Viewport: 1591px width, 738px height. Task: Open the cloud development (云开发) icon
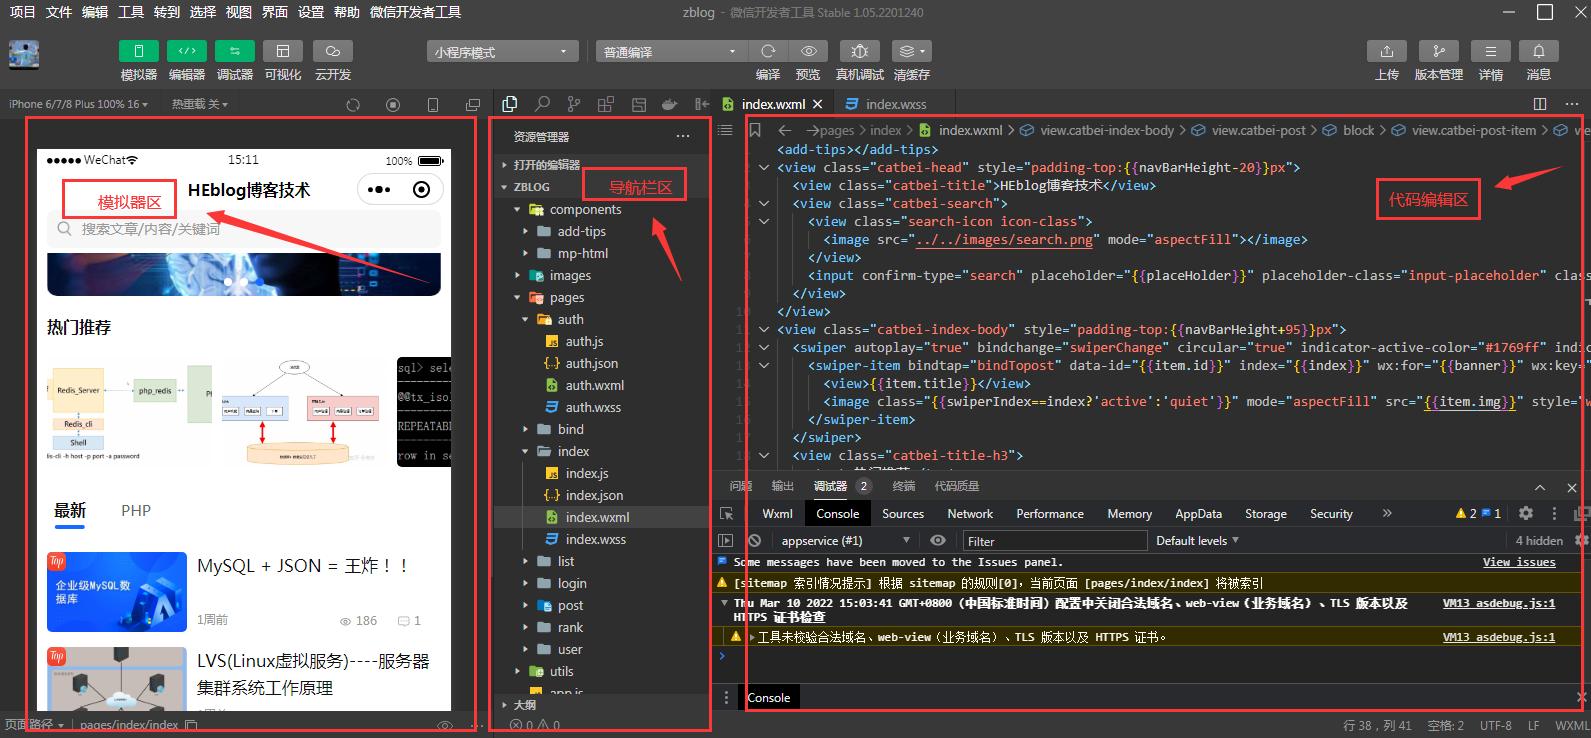(333, 51)
